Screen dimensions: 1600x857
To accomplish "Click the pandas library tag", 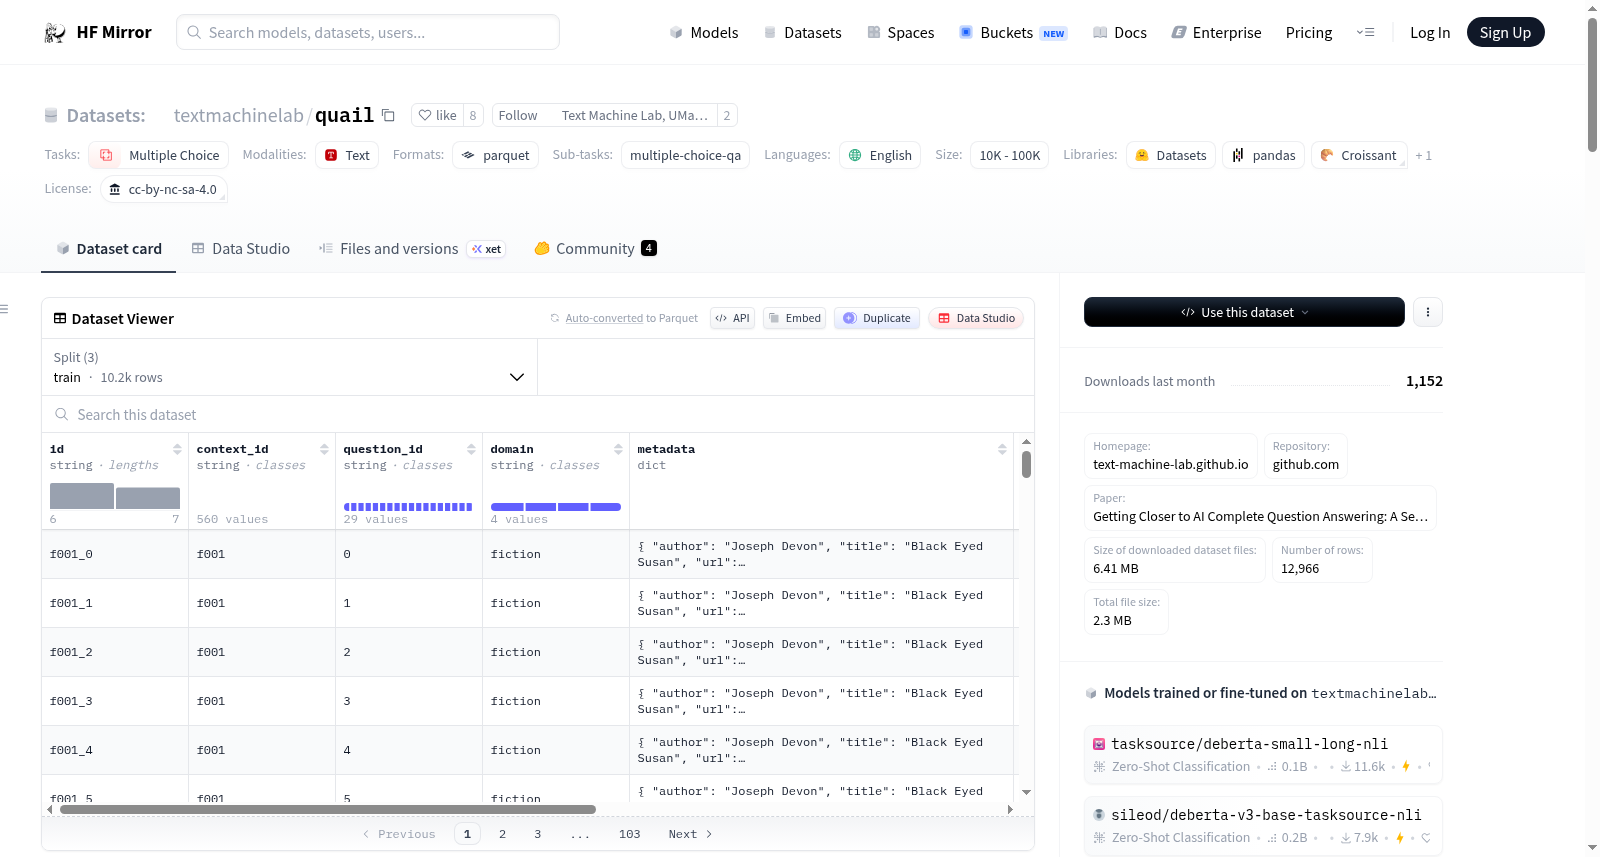I will tap(1263, 155).
